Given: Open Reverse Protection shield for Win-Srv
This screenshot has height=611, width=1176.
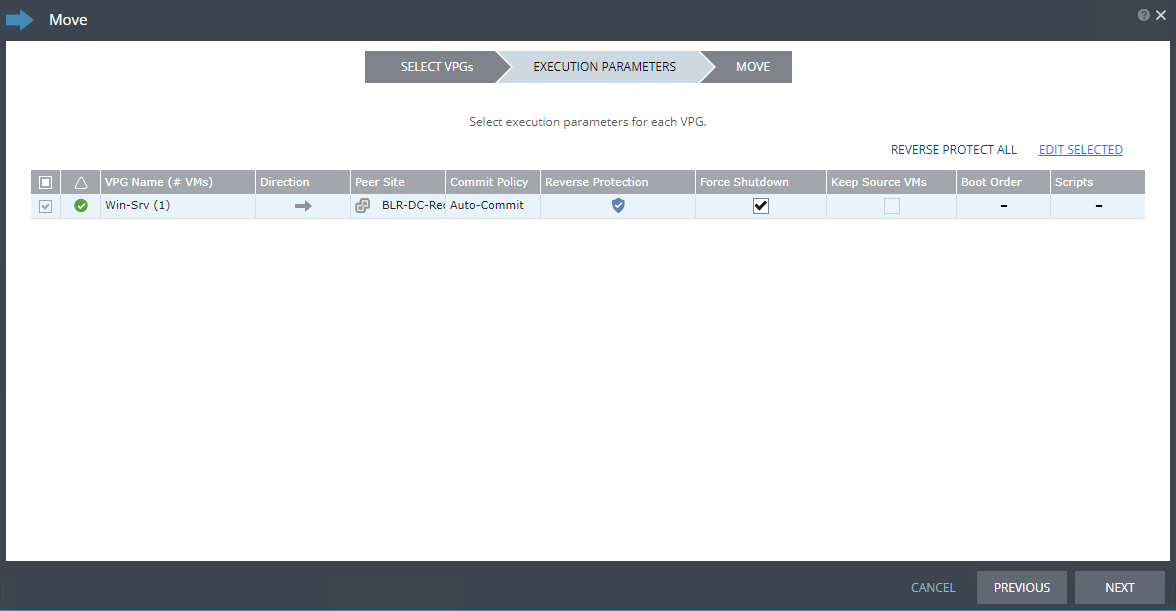Looking at the screenshot, I should pyautogui.click(x=618, y=205).
